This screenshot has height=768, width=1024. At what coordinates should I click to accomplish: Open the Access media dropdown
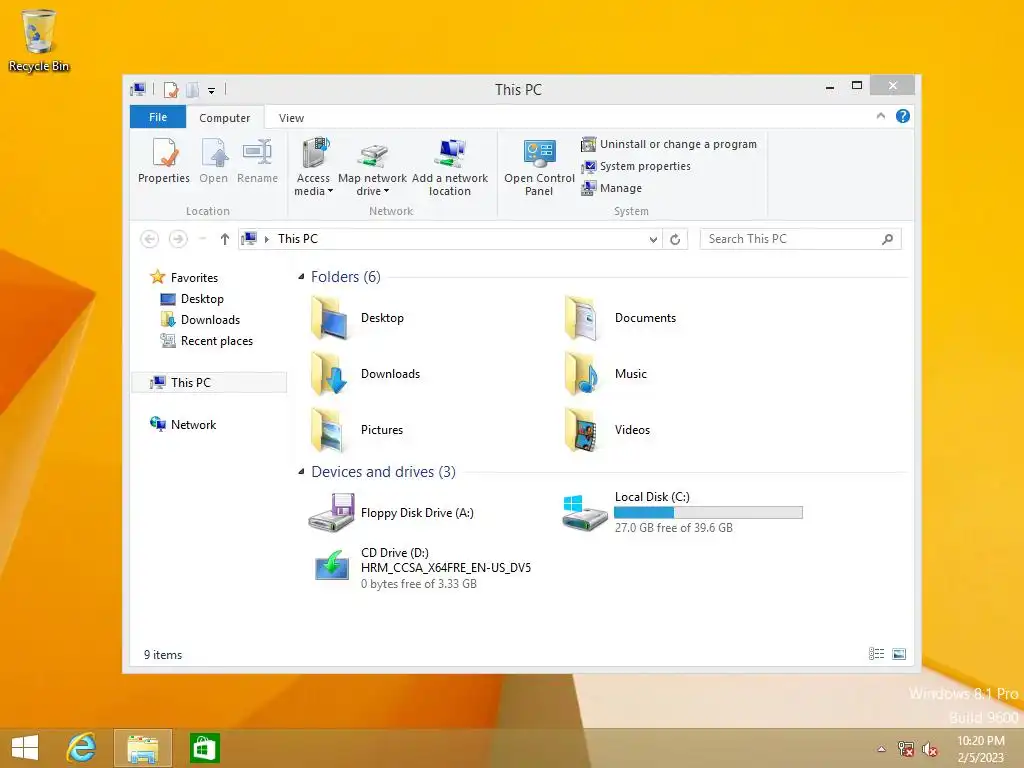coord(313,167)
